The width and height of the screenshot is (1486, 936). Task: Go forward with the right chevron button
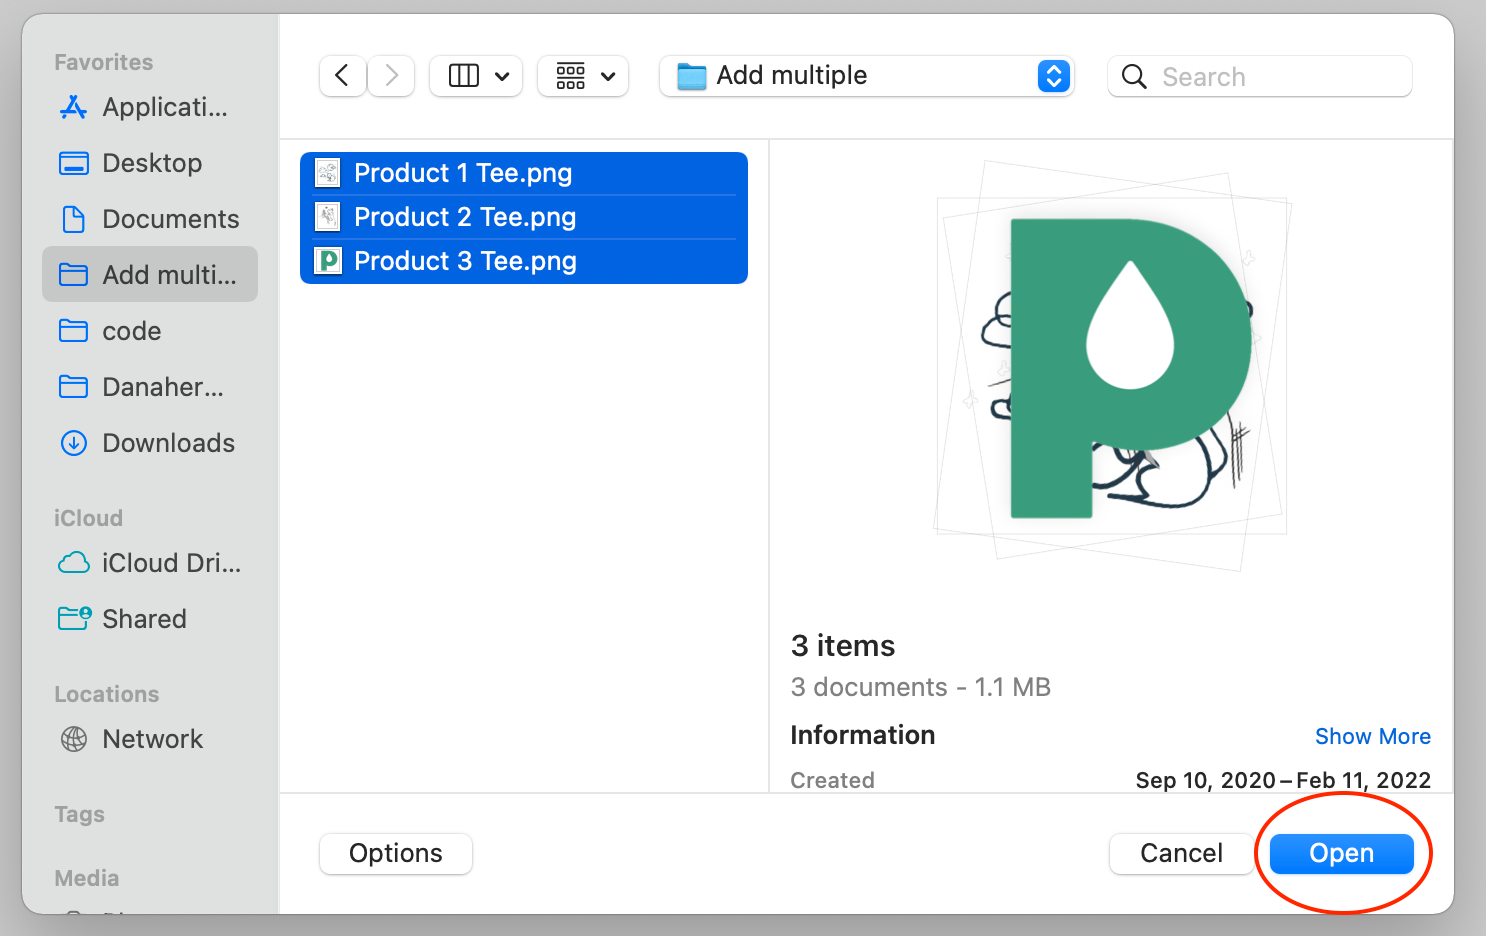point(391,76)
